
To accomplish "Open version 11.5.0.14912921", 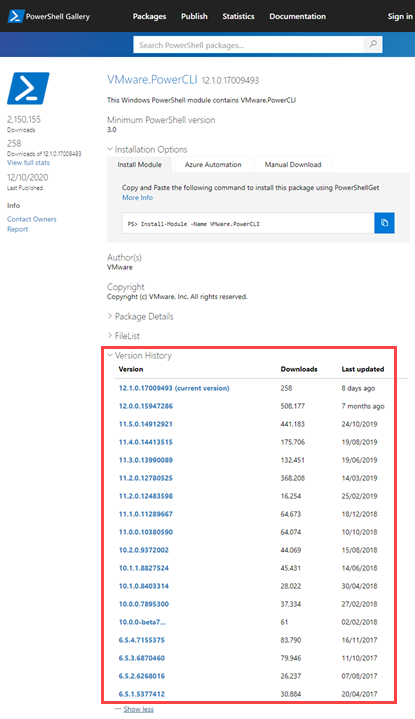I will click(146, 424).
